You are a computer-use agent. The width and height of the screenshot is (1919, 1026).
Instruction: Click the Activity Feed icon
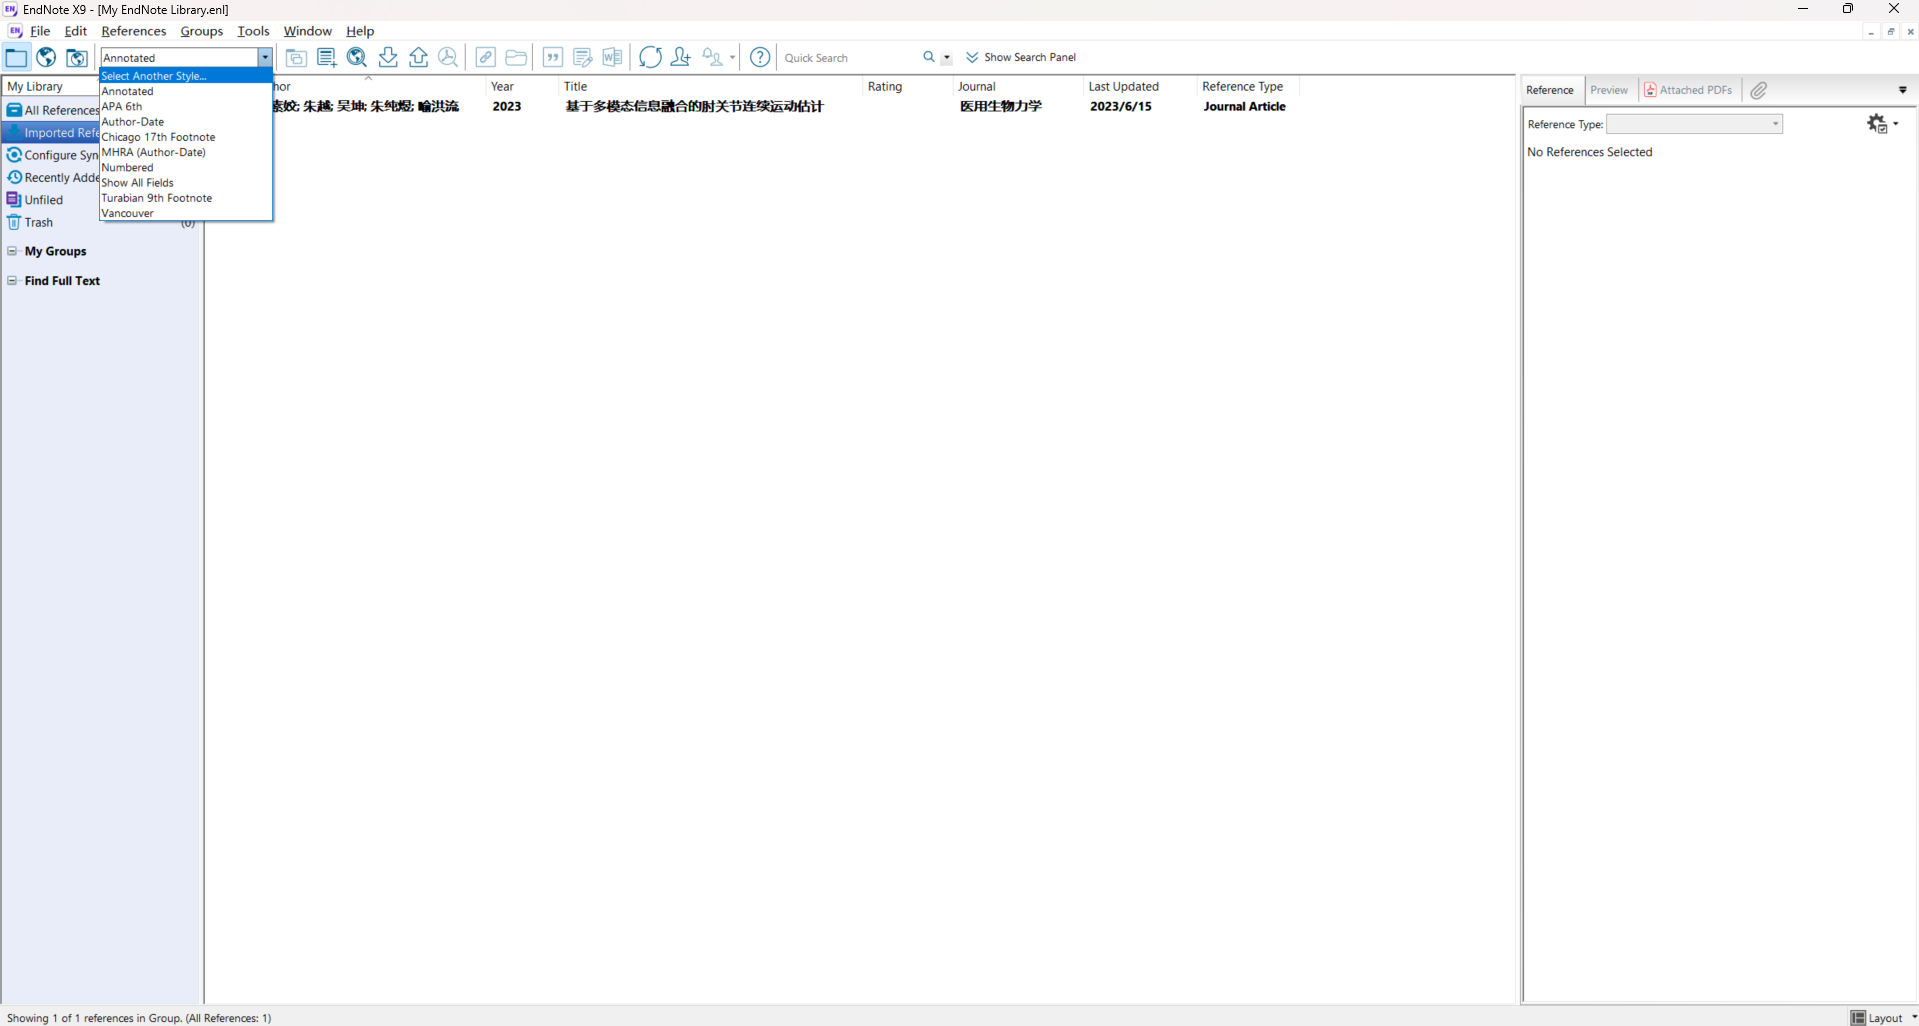click(712, 58)
